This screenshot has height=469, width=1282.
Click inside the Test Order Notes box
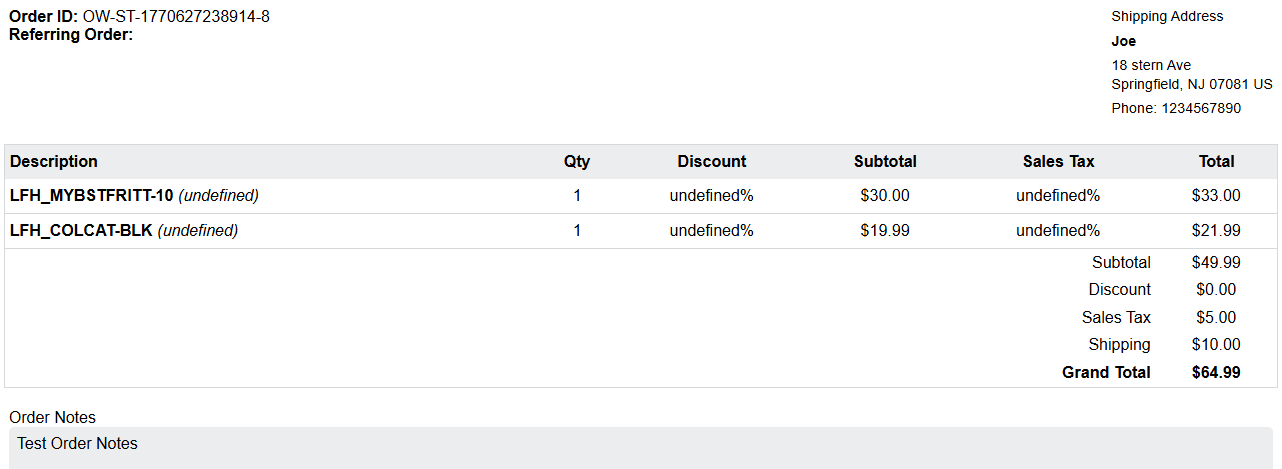(x=641, y=448)
